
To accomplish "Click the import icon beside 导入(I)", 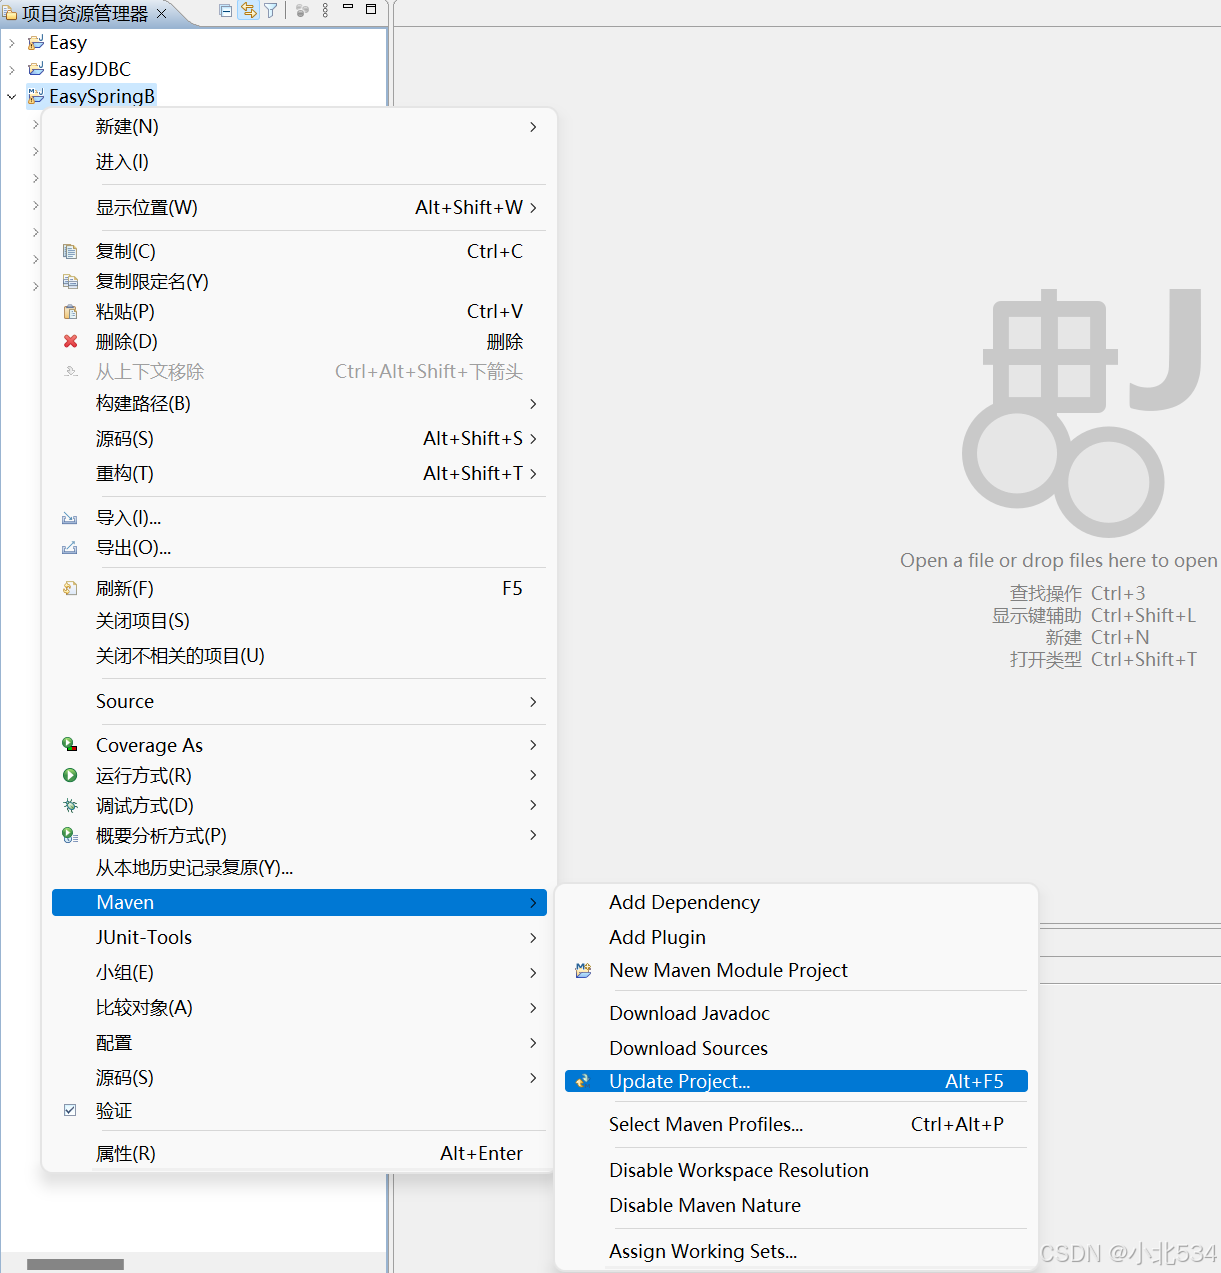I will click(69, 517).
